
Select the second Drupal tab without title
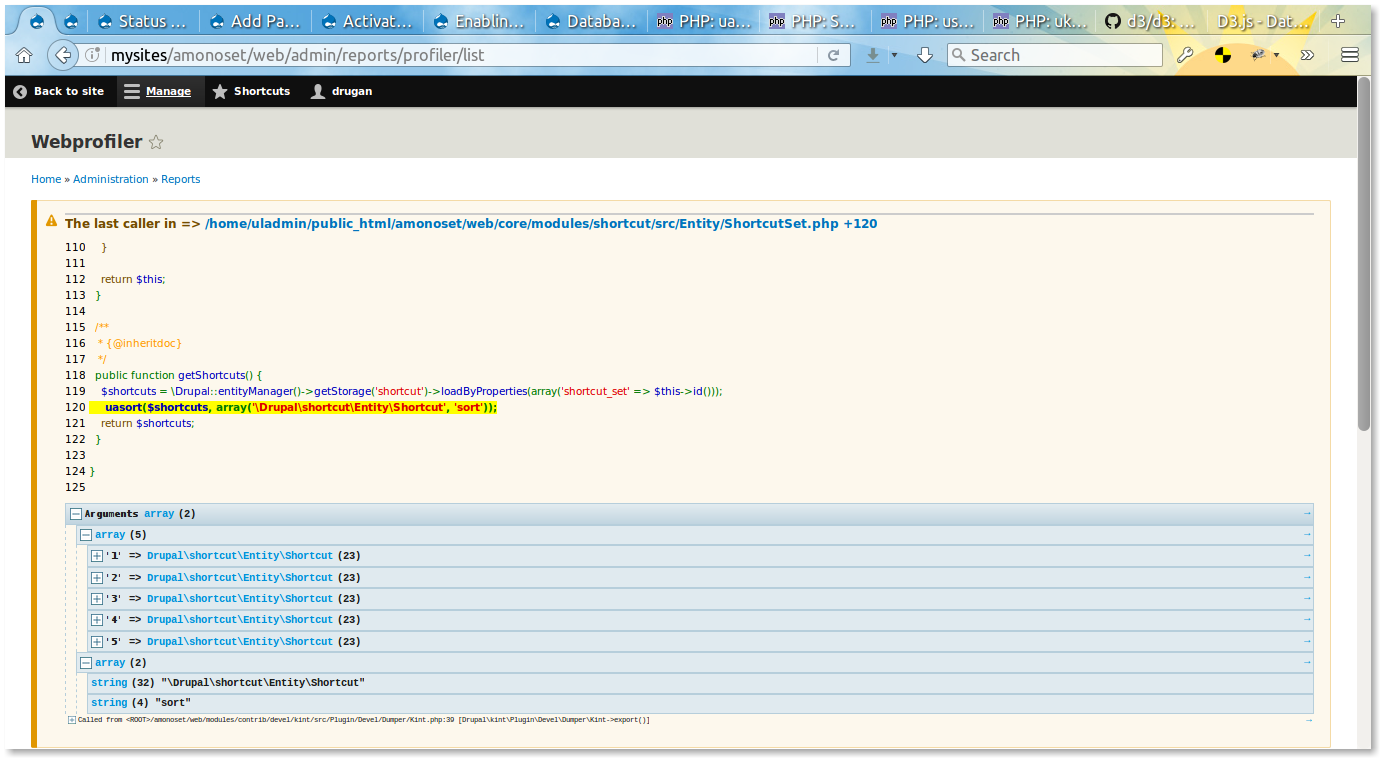[x=71, y=21]
